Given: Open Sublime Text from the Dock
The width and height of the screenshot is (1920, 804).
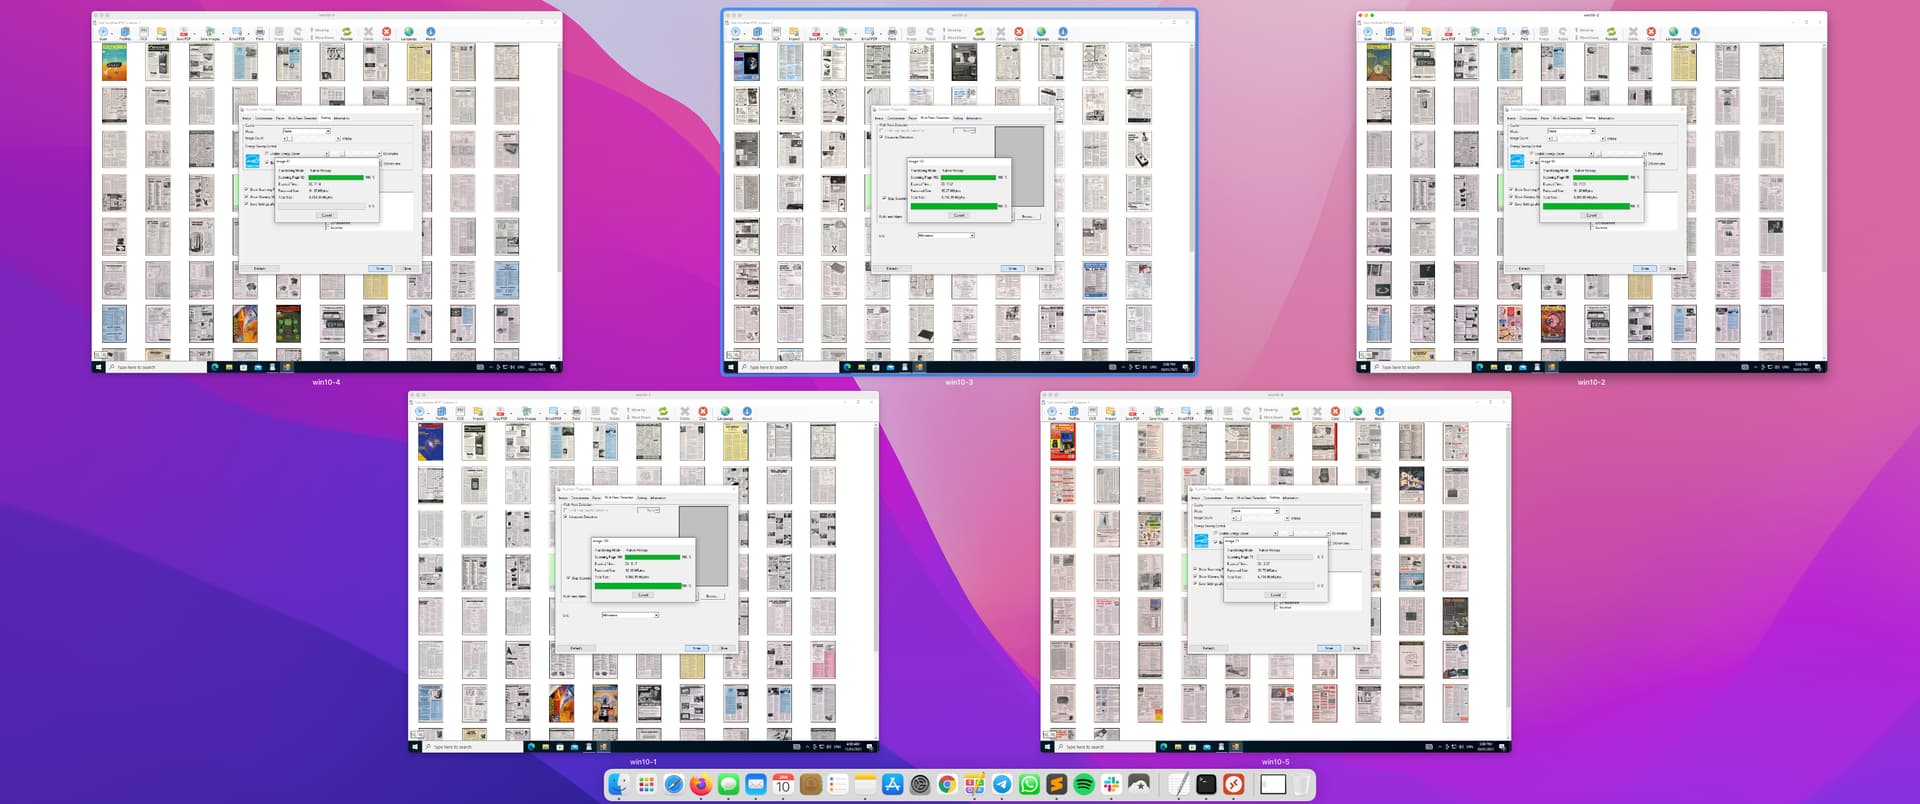Looking at the screenshot, I should (1057, 785).
